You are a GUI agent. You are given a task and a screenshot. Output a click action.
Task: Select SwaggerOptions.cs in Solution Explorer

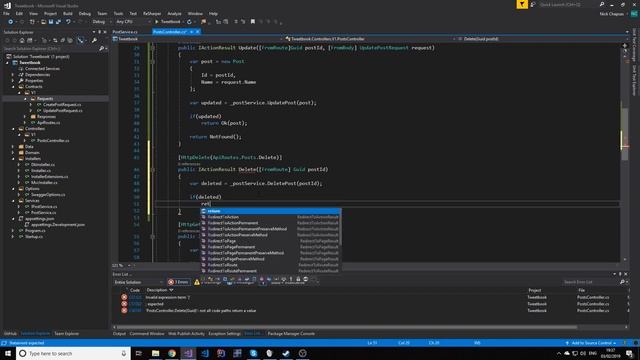coord(48,195)
